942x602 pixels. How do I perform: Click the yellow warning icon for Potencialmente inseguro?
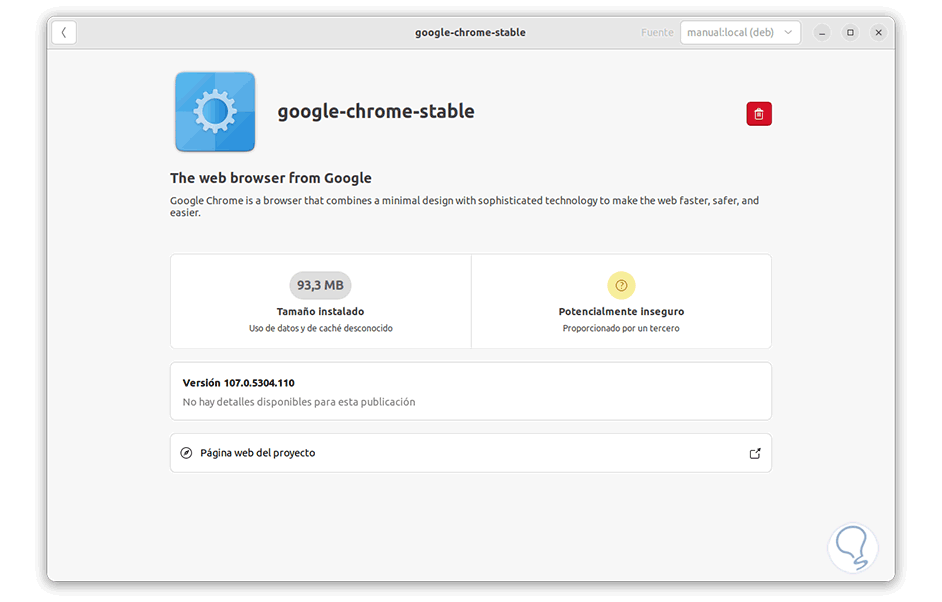(621, 285)
